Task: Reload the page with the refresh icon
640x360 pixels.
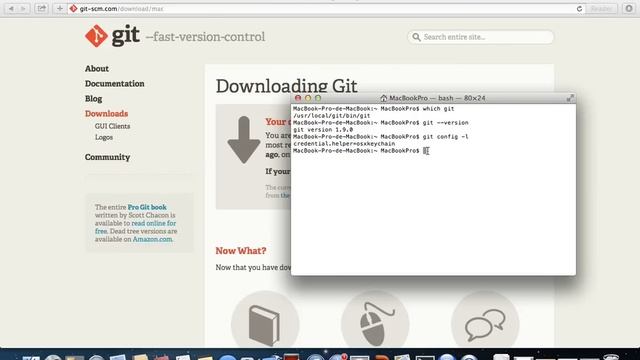Action: [x=579, y=9]
